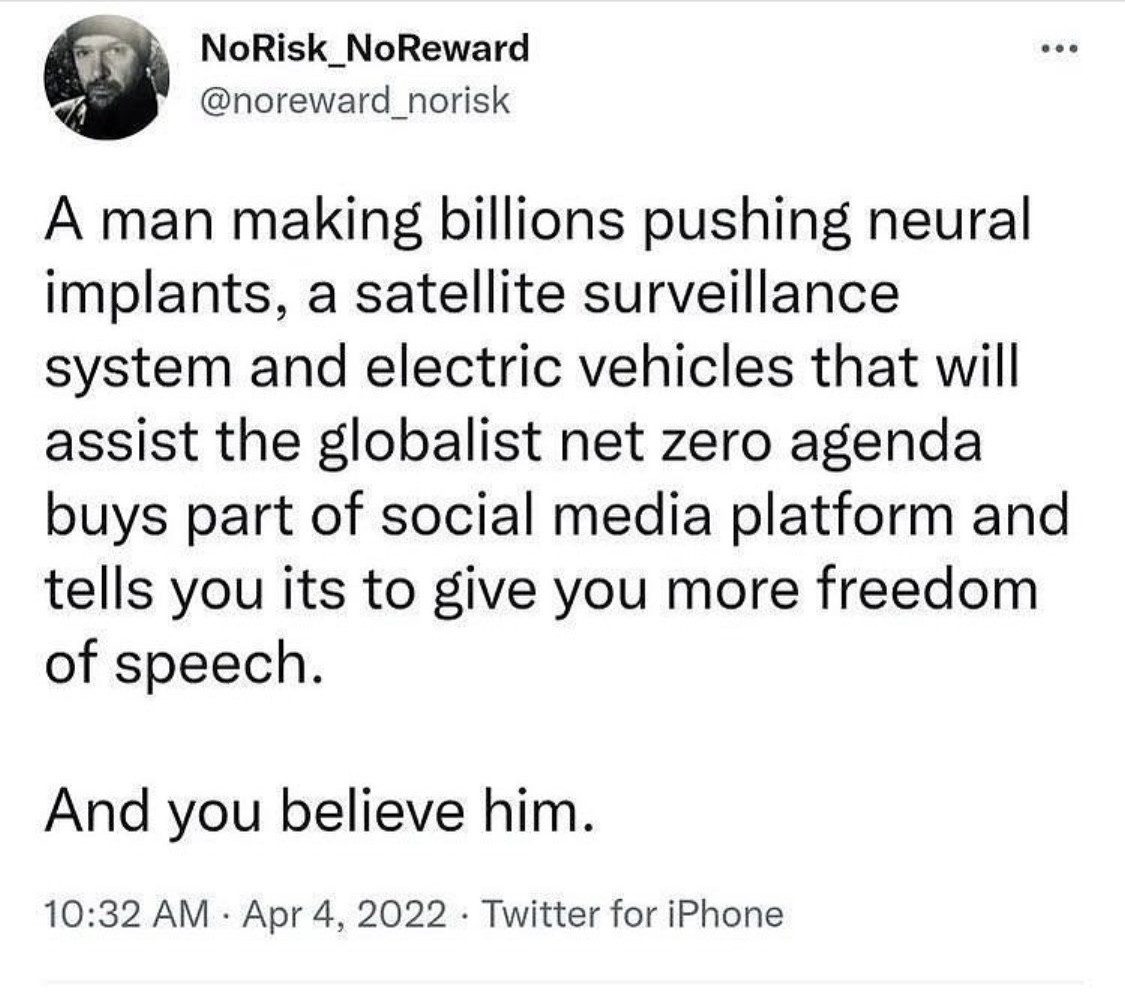The height and width of the screenshot is (994, 1125).
Task: Open the NoRisk_NoReward display name link
Action: coord(365,48)
